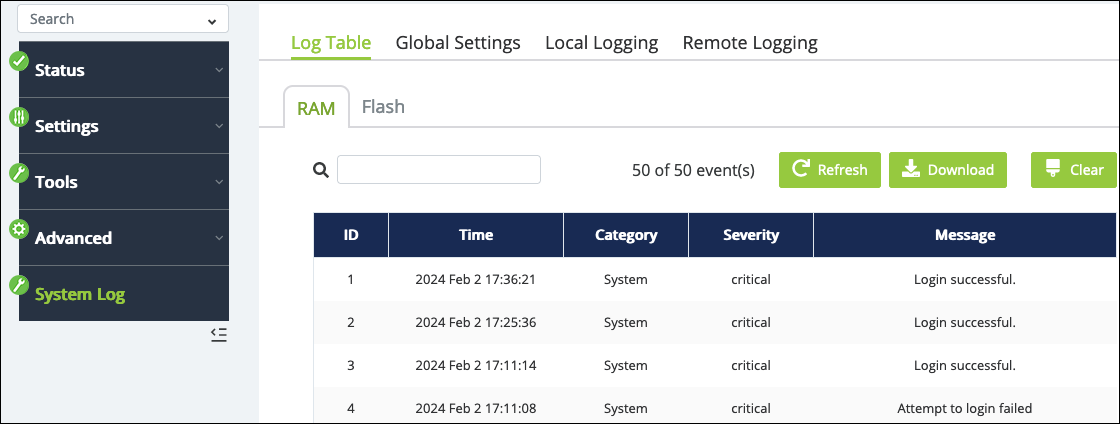1120x424 pixels.
Task: Click the log filter input field
Action: coord(439,170)
